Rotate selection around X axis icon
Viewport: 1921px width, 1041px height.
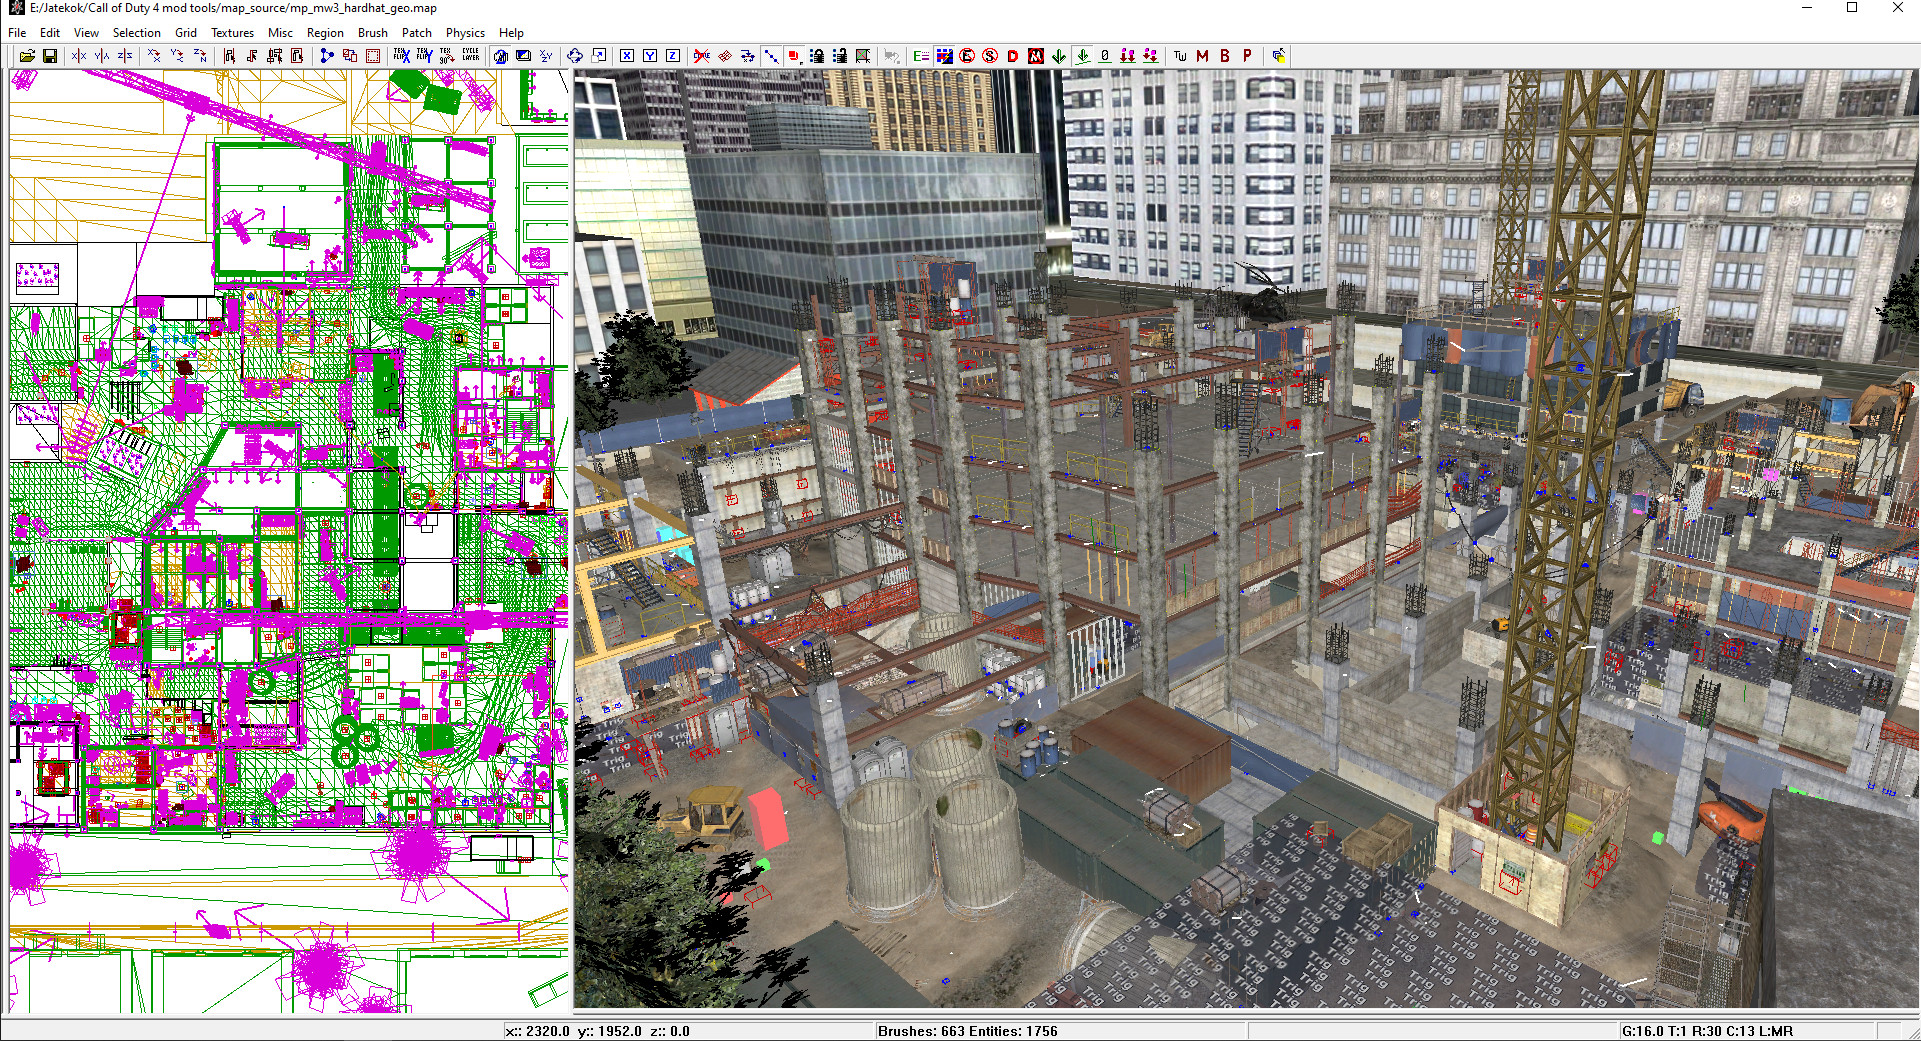point(154,56)
